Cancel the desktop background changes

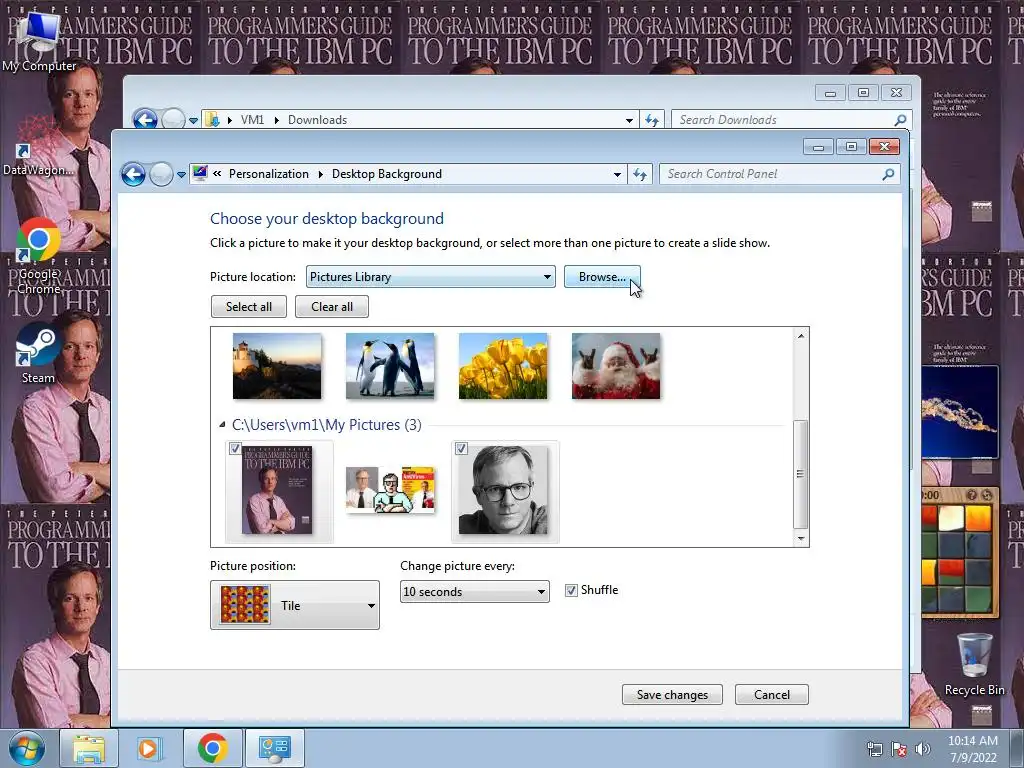tap(772, 695)
